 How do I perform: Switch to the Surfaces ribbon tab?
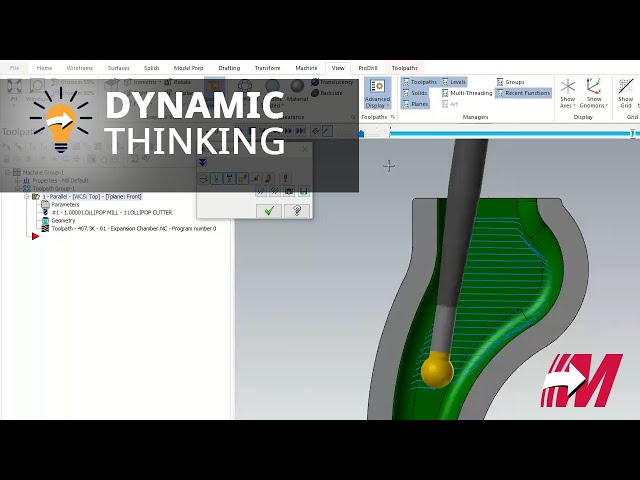(118, 68)
